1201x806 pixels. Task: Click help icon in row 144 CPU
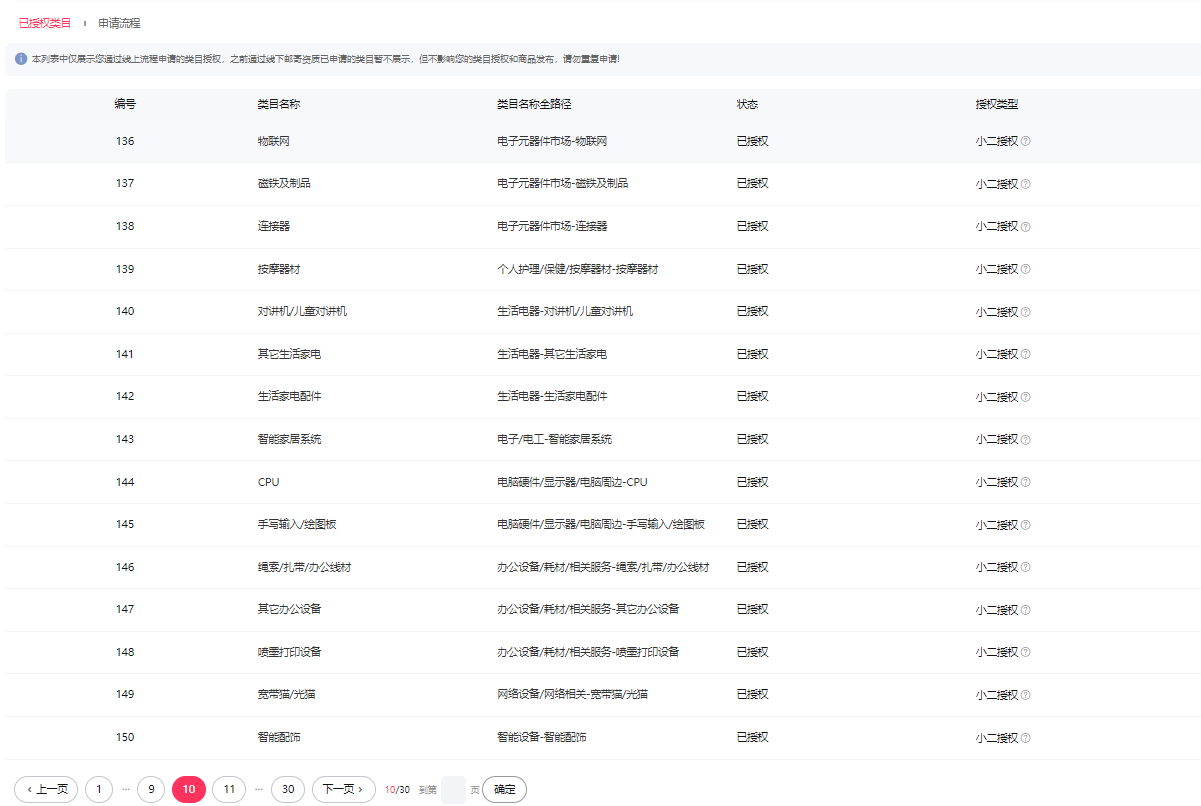pos(1025,483)
